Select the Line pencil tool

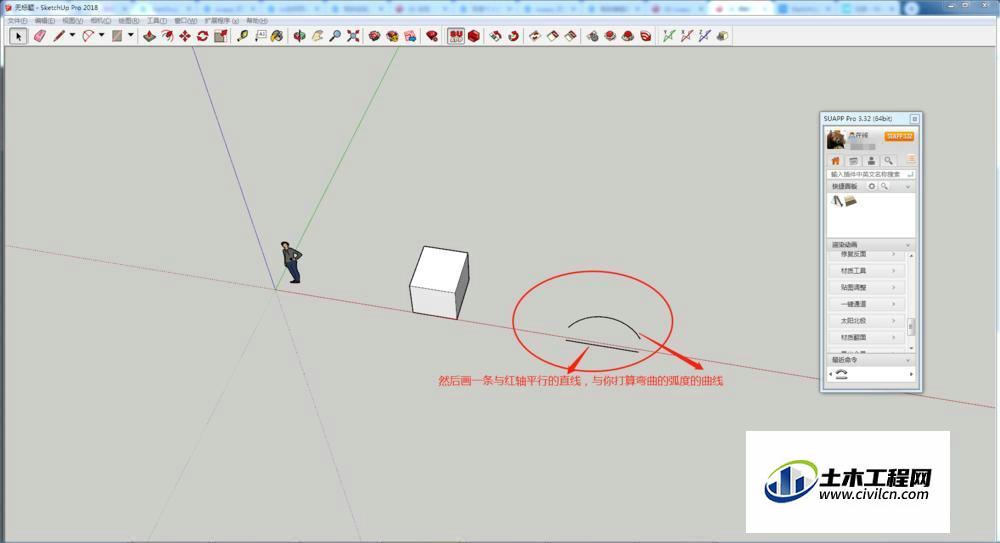point(59,36)
